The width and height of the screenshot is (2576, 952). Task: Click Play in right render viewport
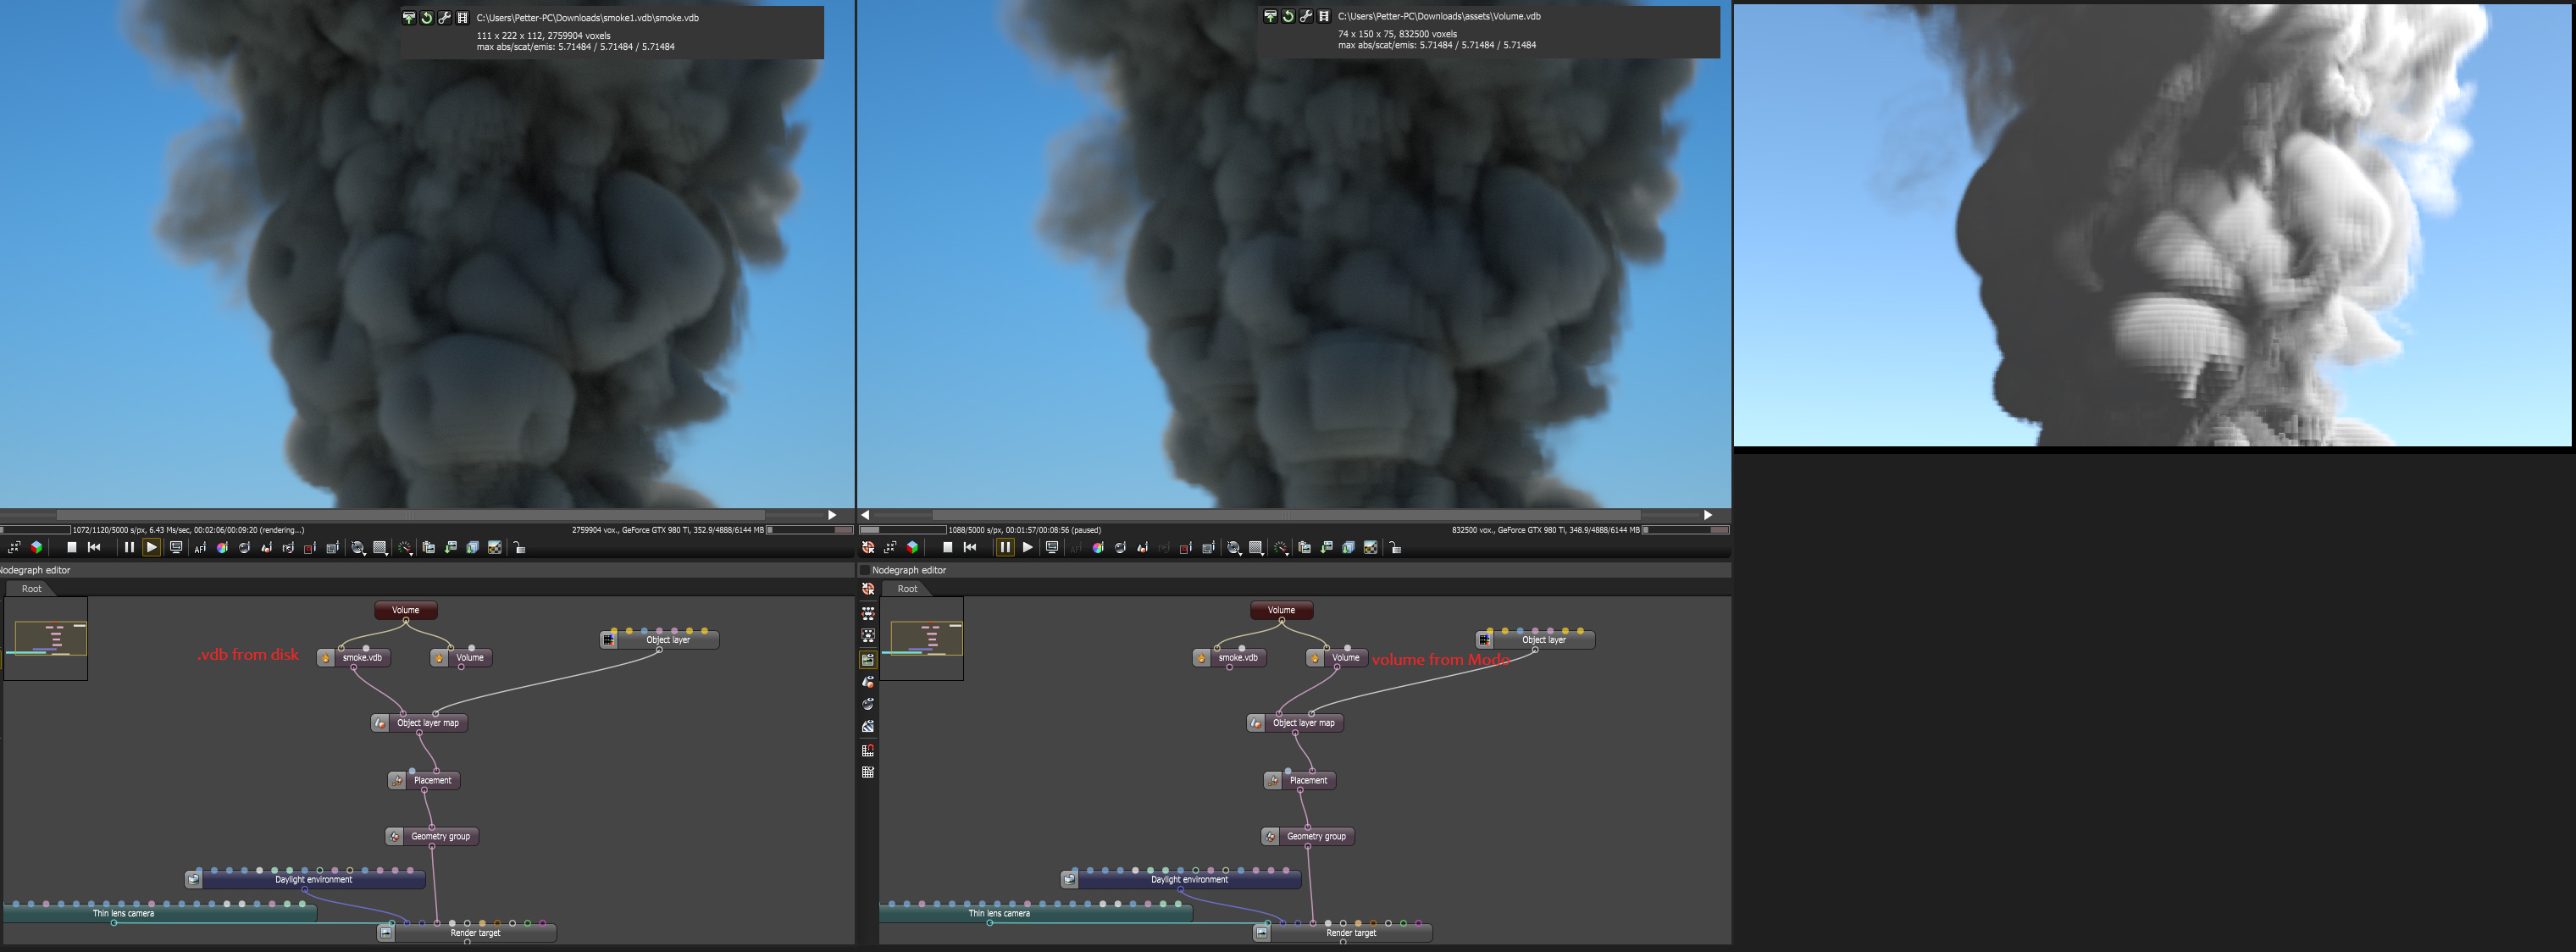coord(1028,547)
